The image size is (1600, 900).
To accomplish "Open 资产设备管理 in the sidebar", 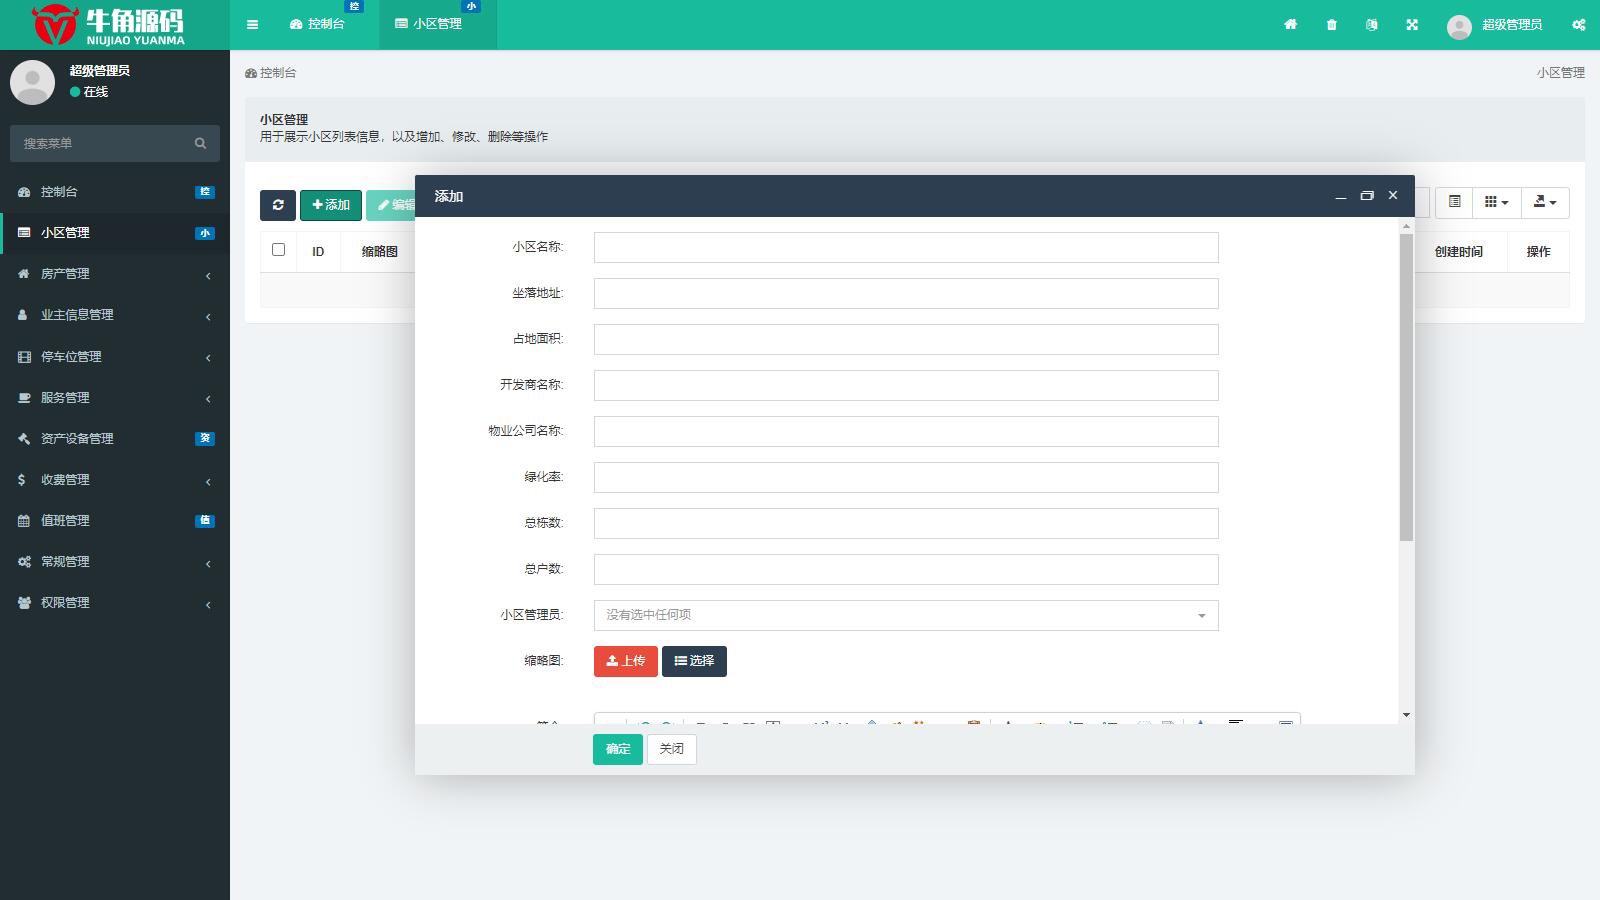I will point(115,439).
